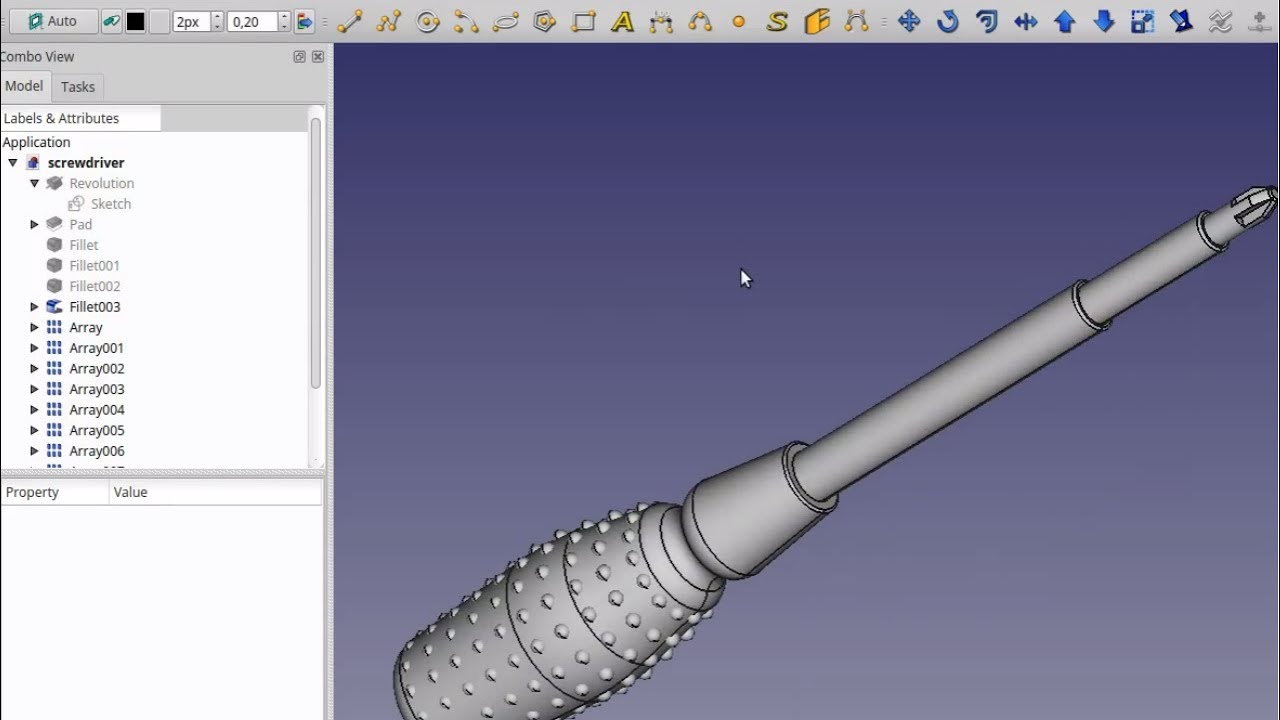Activate the Move tool
Screen dimensions: 1280x720
[909, 21]
